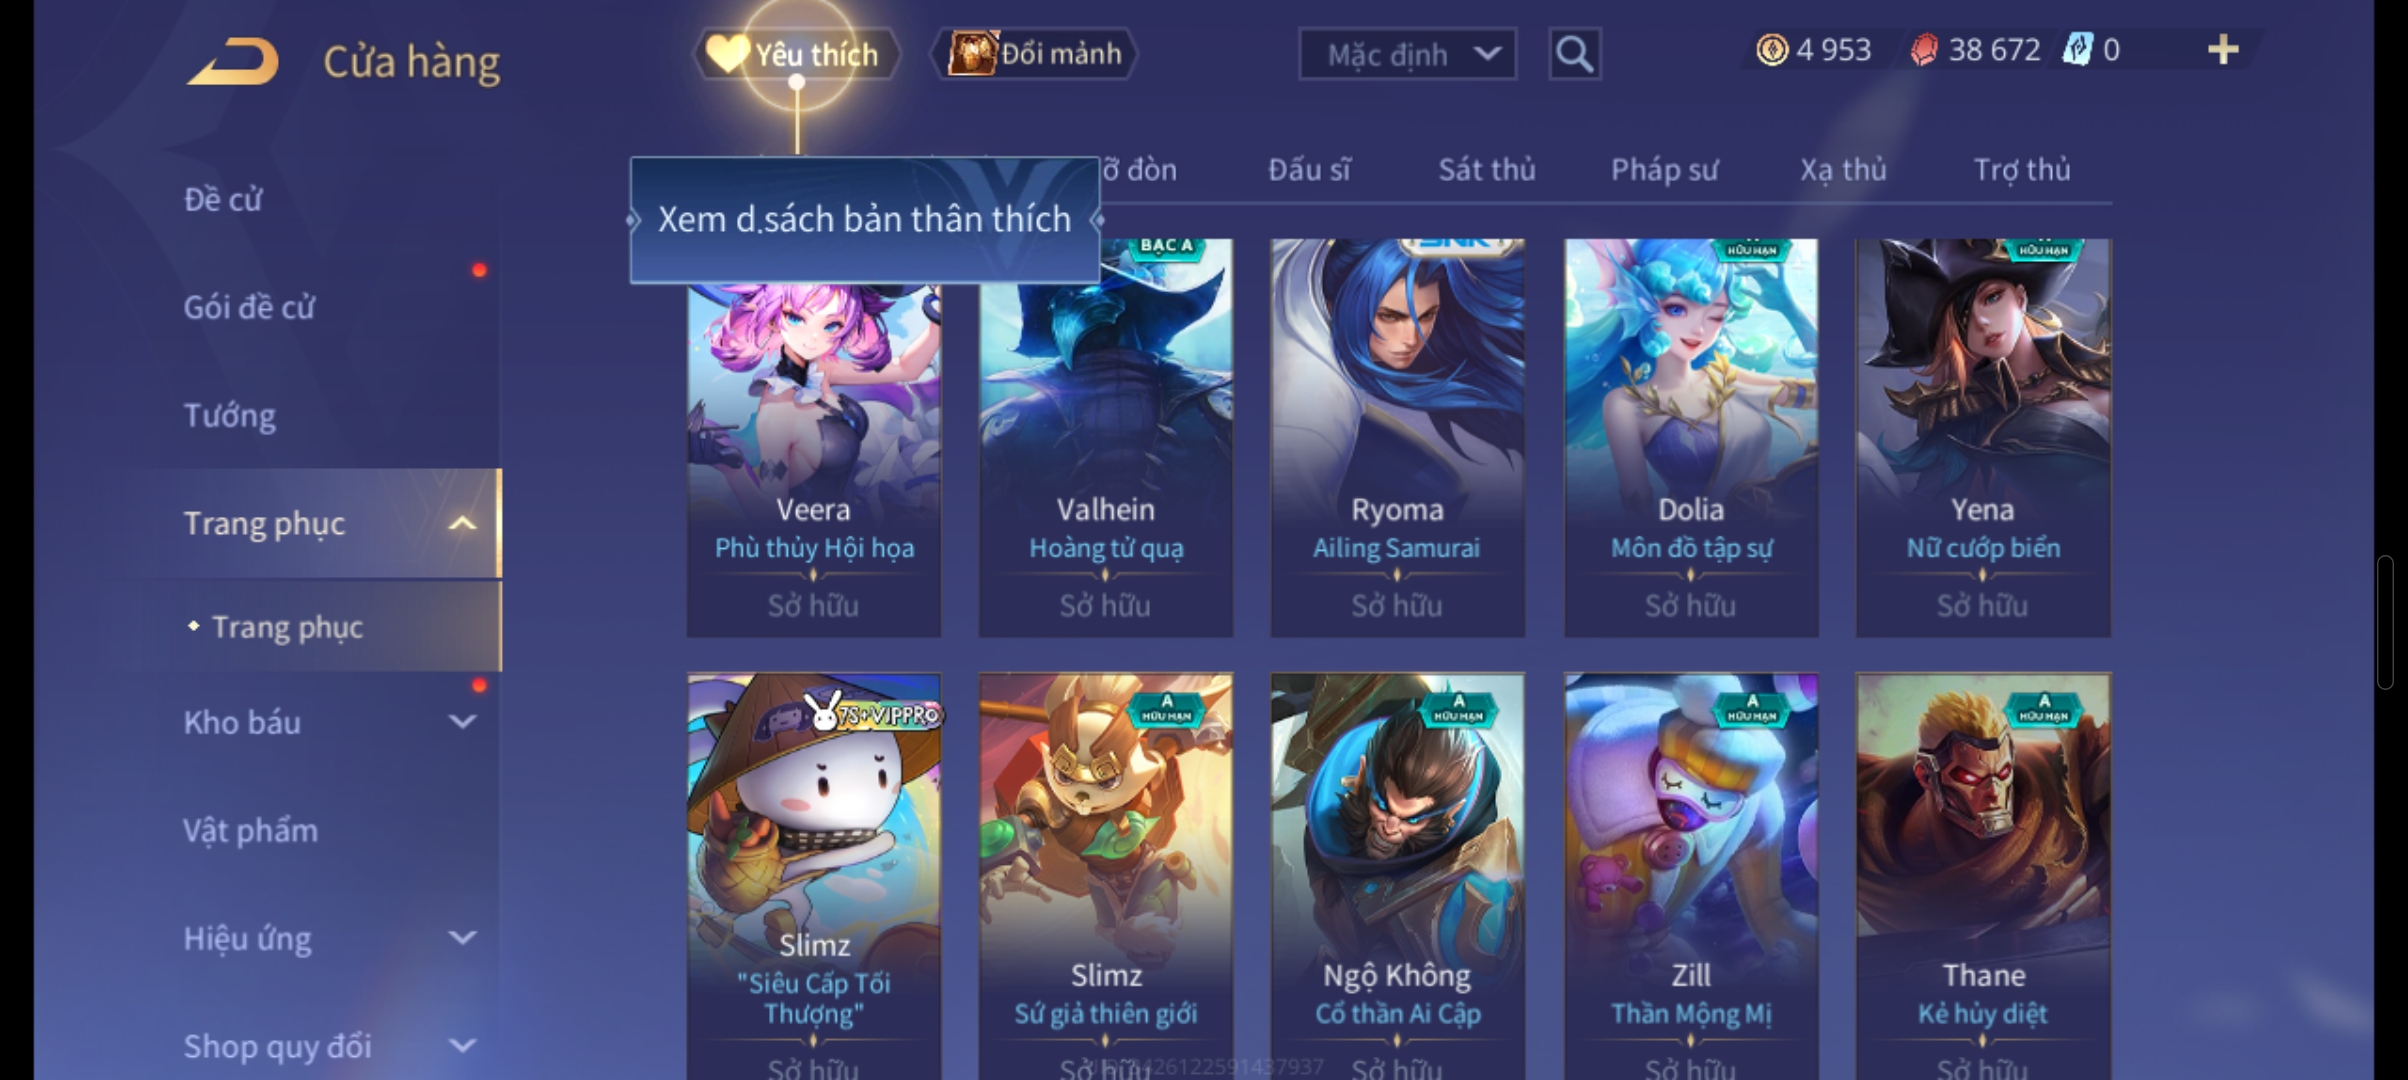Toggle the Yêu thích heart filter
The image size is (2408, 1080).
(796, 53)
